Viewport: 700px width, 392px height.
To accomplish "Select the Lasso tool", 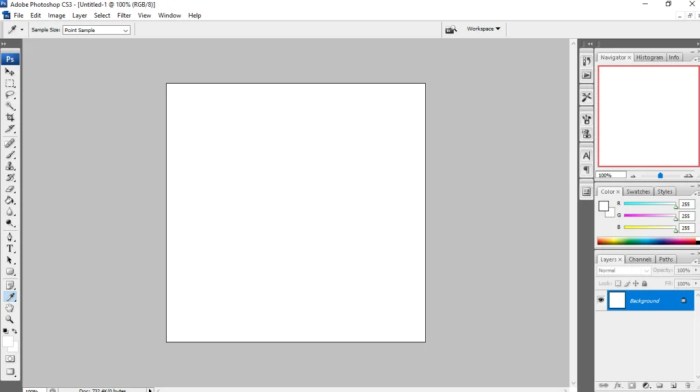I will (10, 95).
